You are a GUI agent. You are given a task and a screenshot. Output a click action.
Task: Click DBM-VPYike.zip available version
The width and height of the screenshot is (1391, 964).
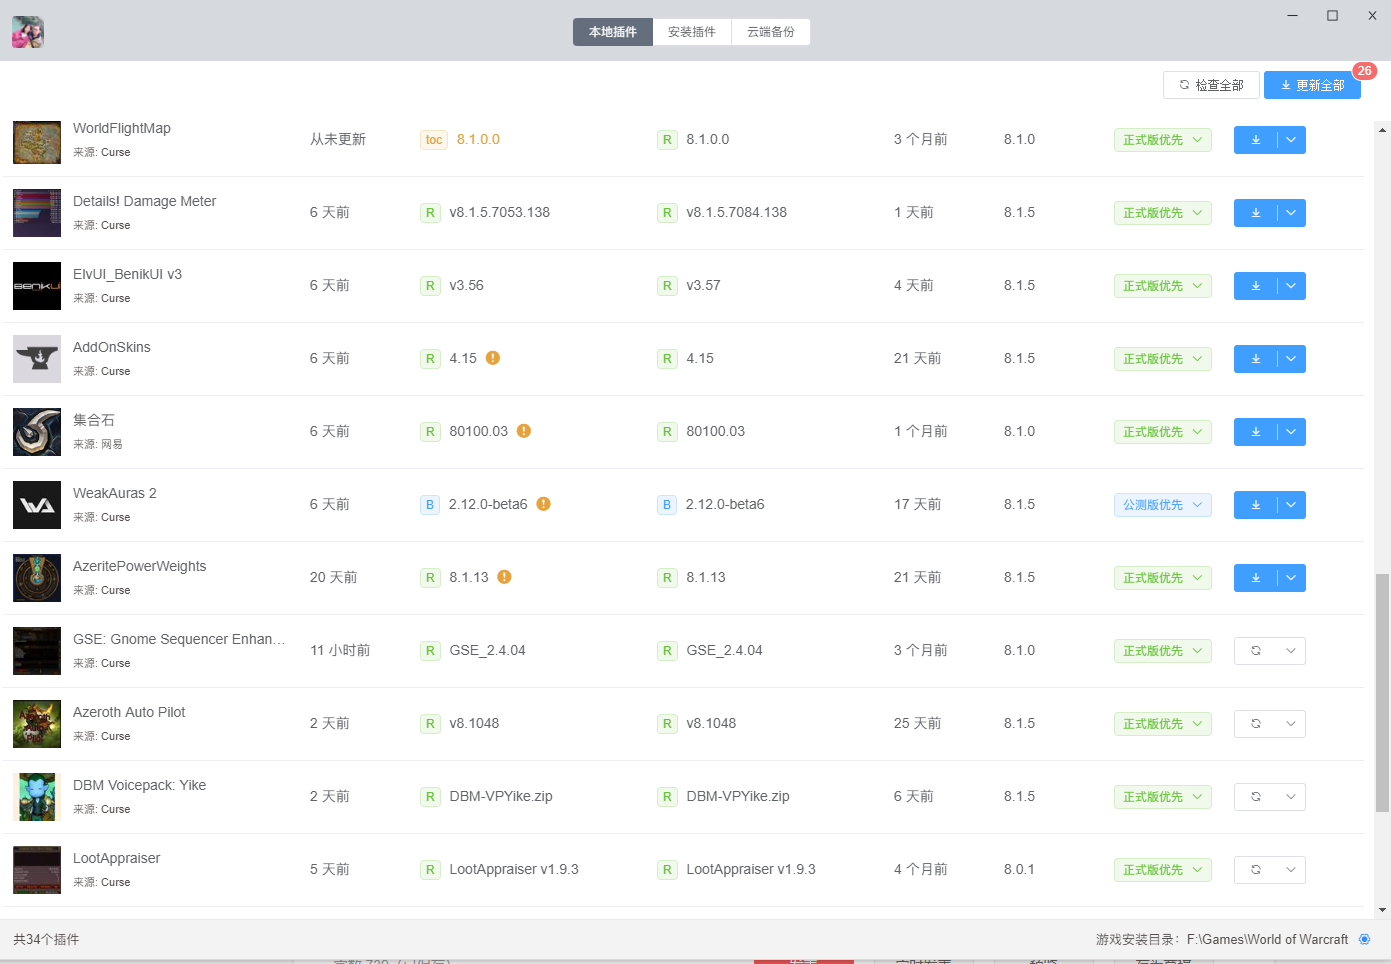click(738, 796)
